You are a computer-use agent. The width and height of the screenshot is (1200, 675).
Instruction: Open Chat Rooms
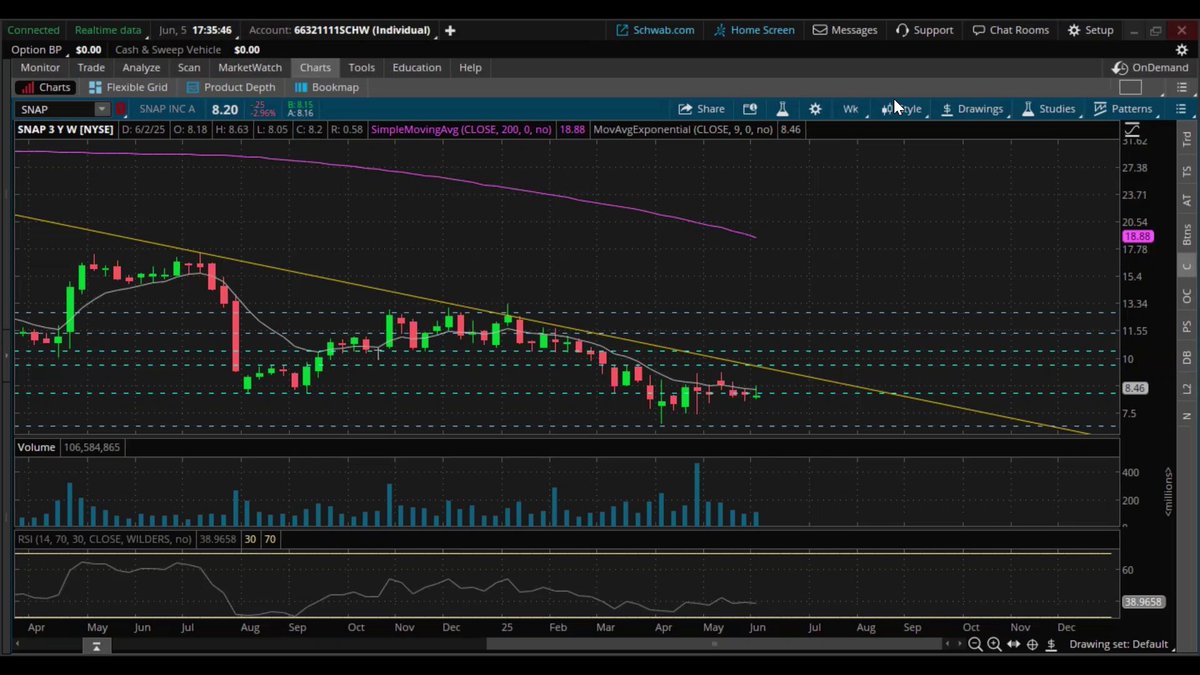(x=1011, y=30)
